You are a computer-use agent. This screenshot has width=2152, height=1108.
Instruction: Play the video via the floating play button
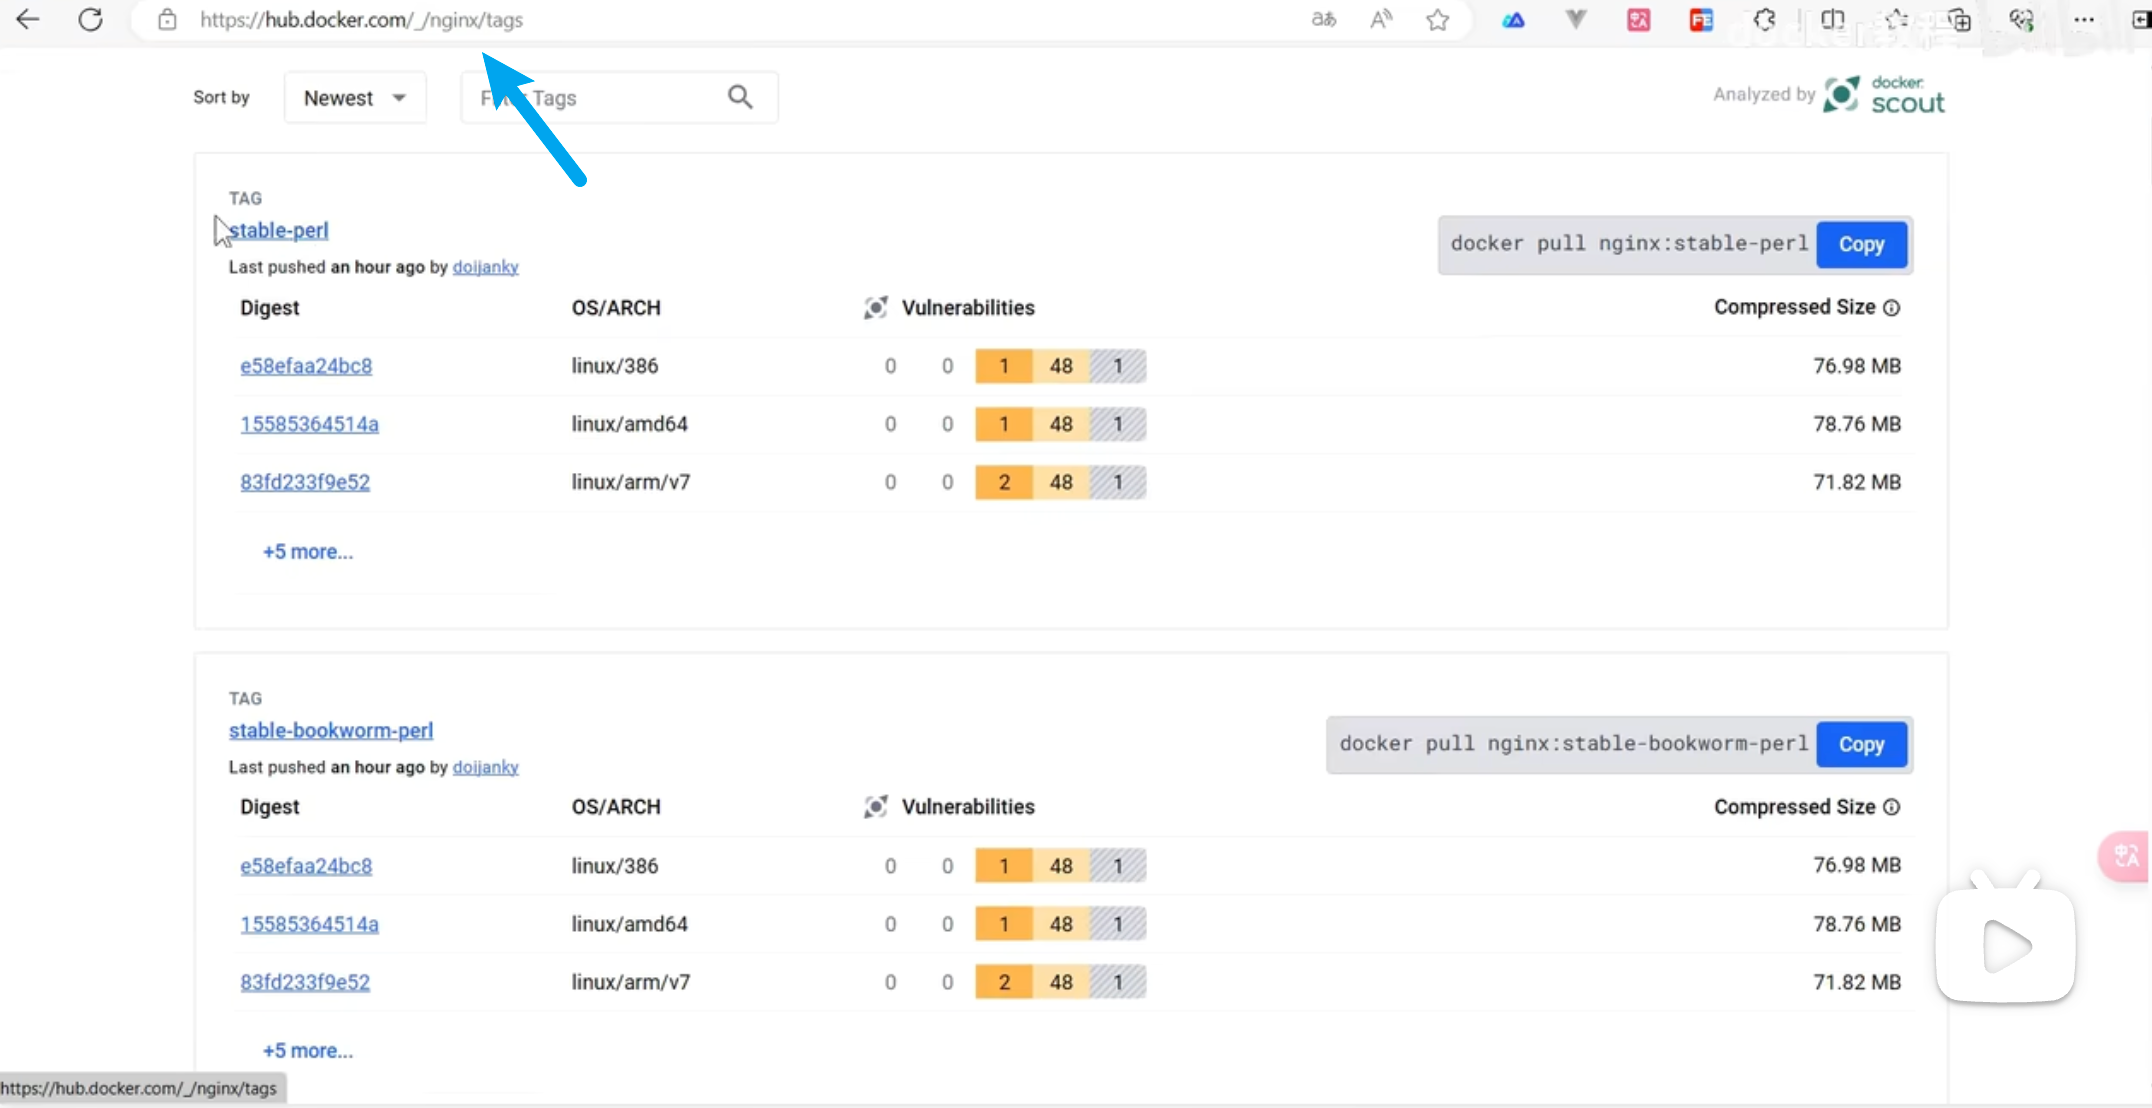click(2006, 944)
